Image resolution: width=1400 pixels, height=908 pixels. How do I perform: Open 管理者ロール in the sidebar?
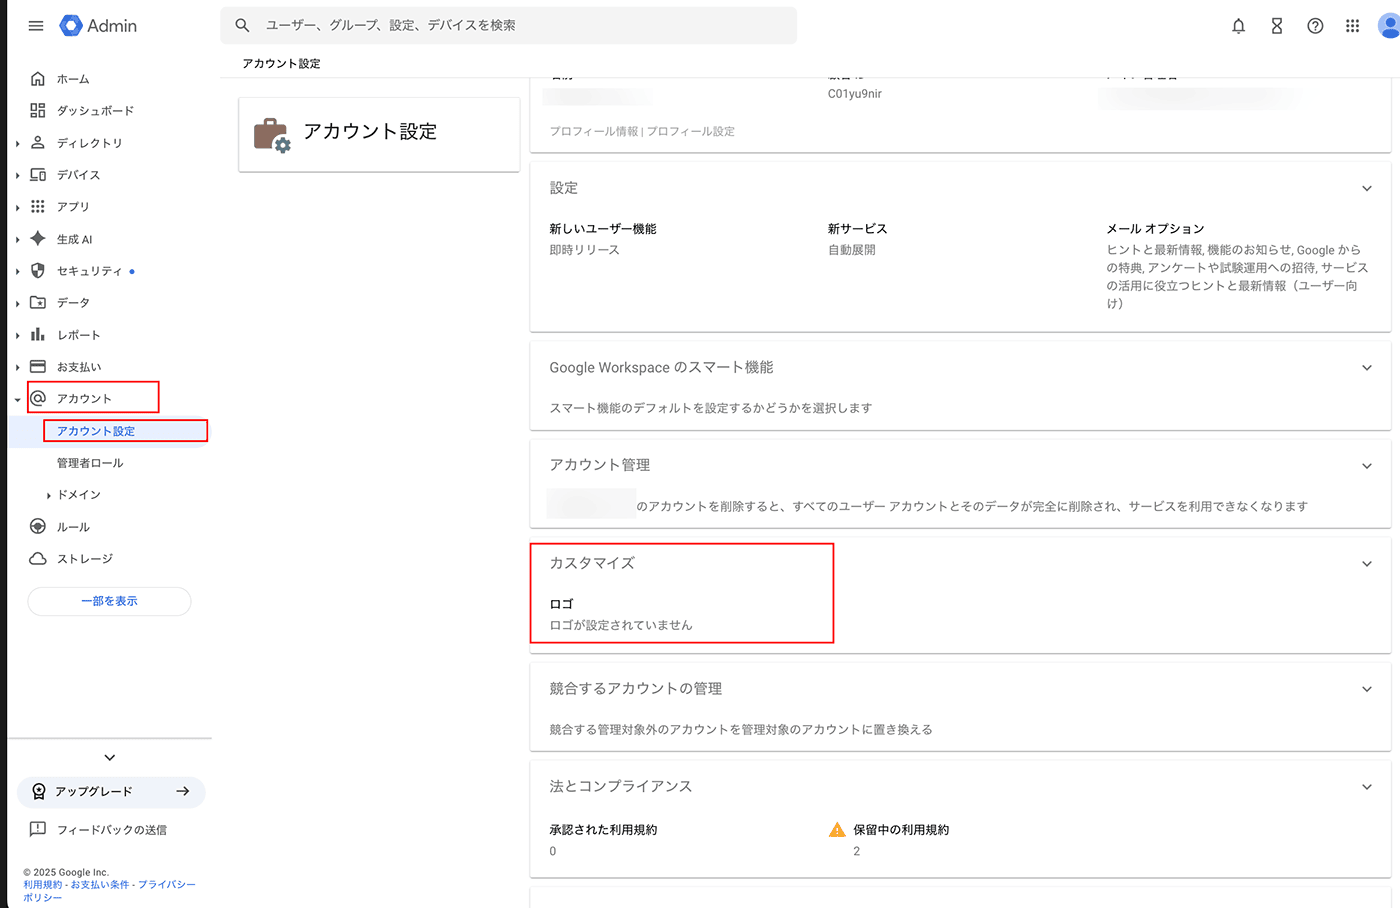(90, 463)
